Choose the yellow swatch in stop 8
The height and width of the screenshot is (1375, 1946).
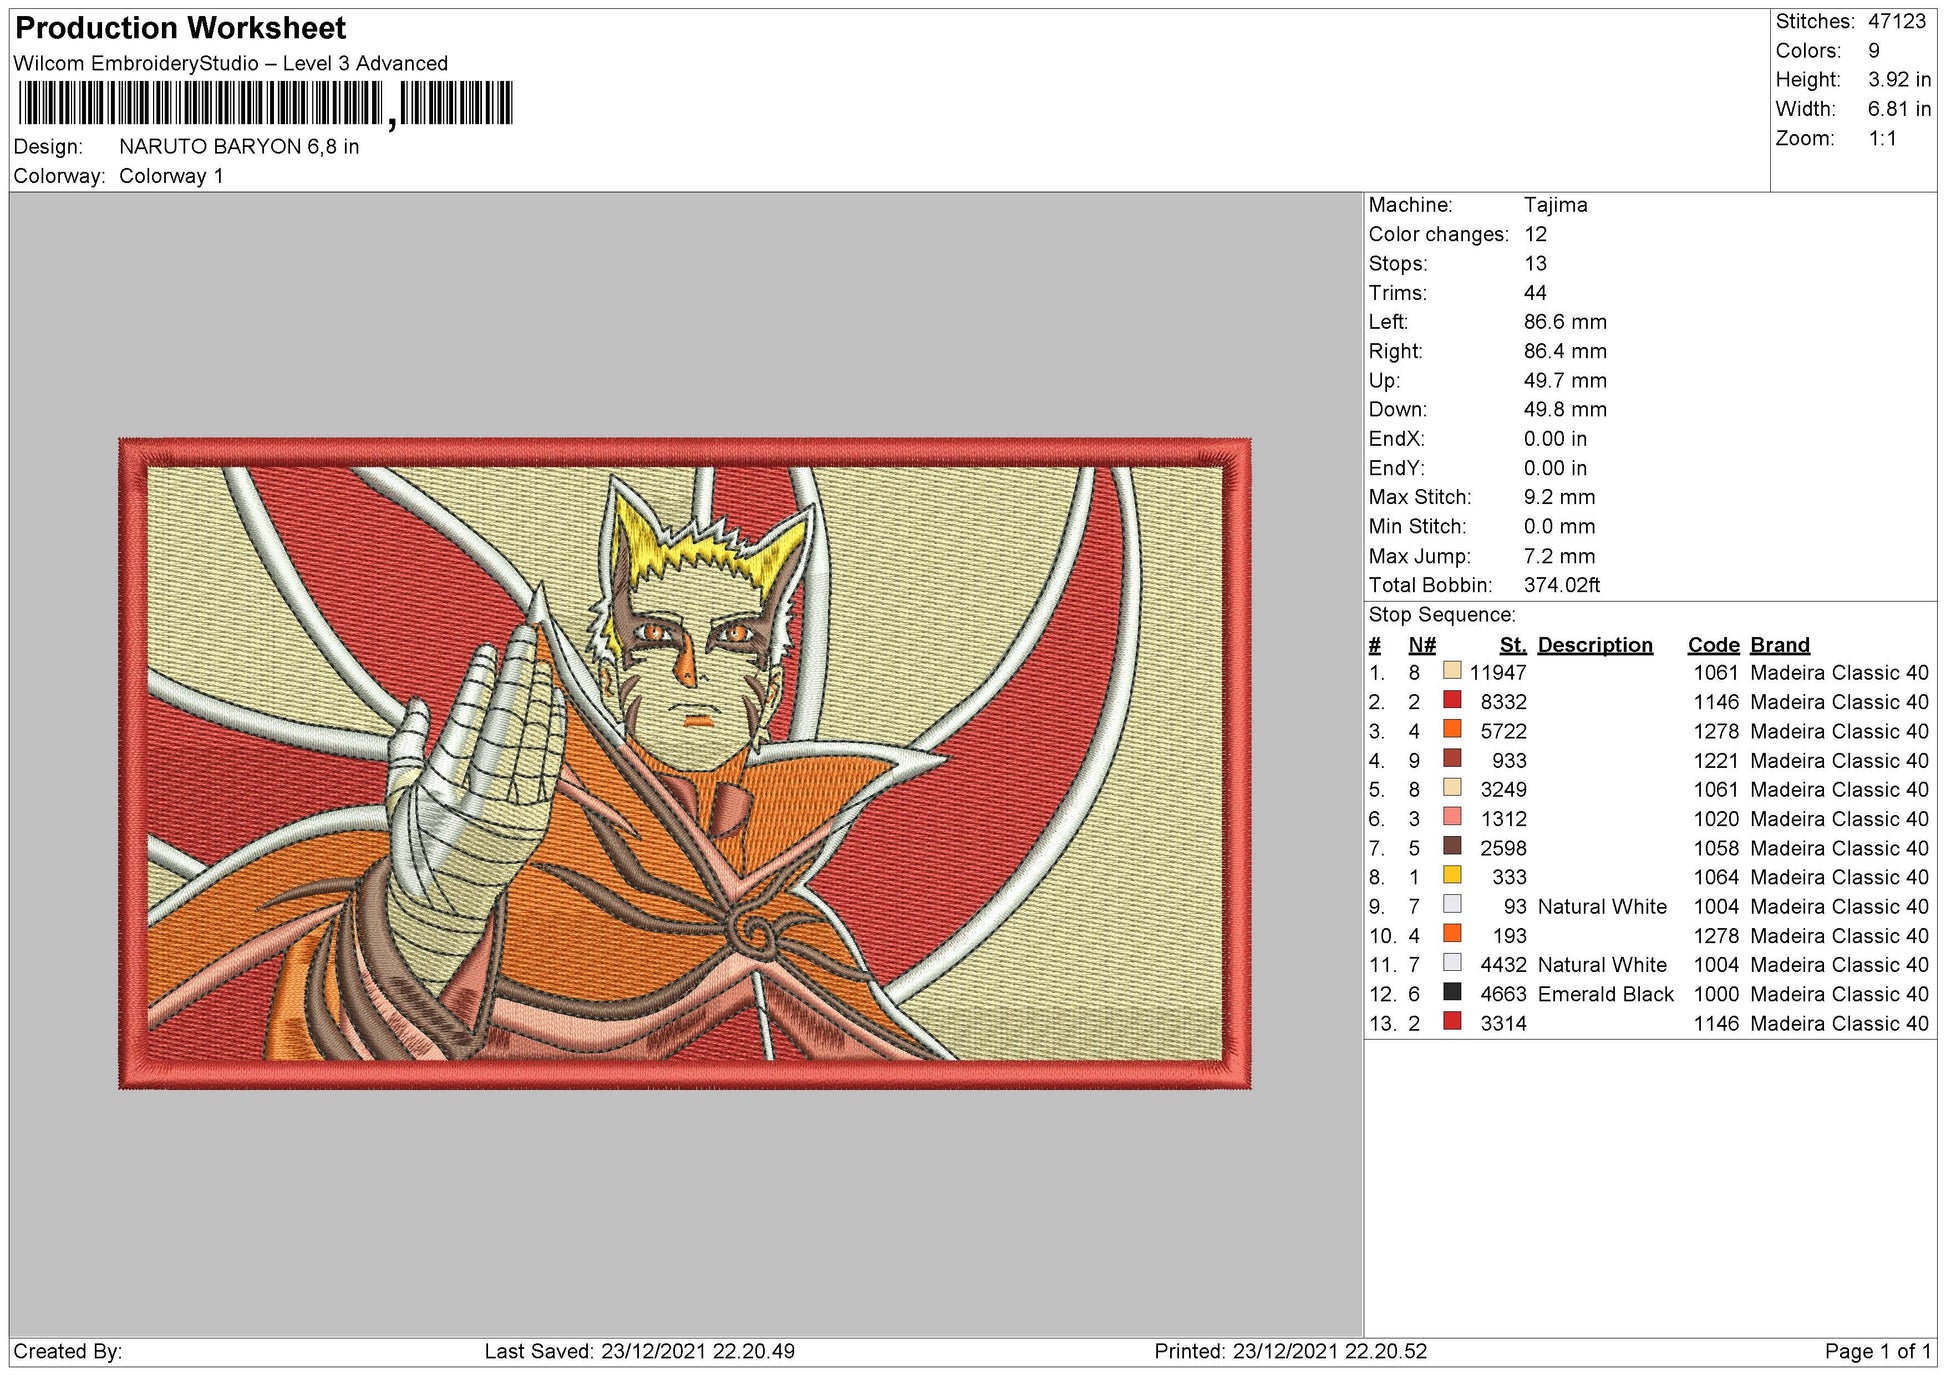coord(1452,875)
